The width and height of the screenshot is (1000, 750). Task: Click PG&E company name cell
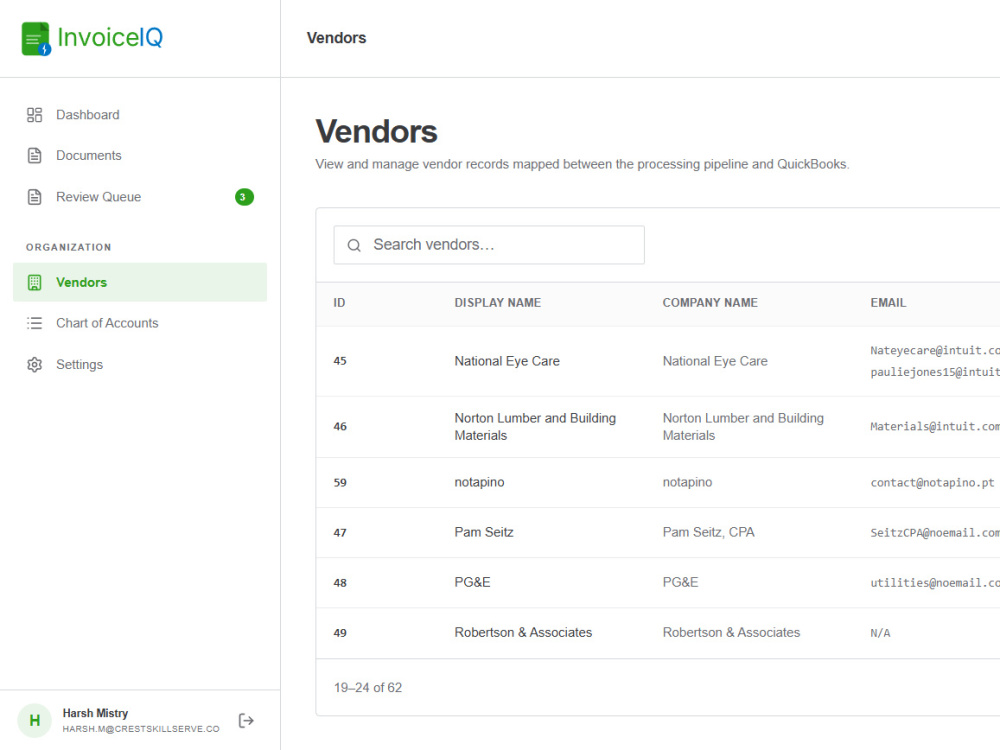(680, 582)
